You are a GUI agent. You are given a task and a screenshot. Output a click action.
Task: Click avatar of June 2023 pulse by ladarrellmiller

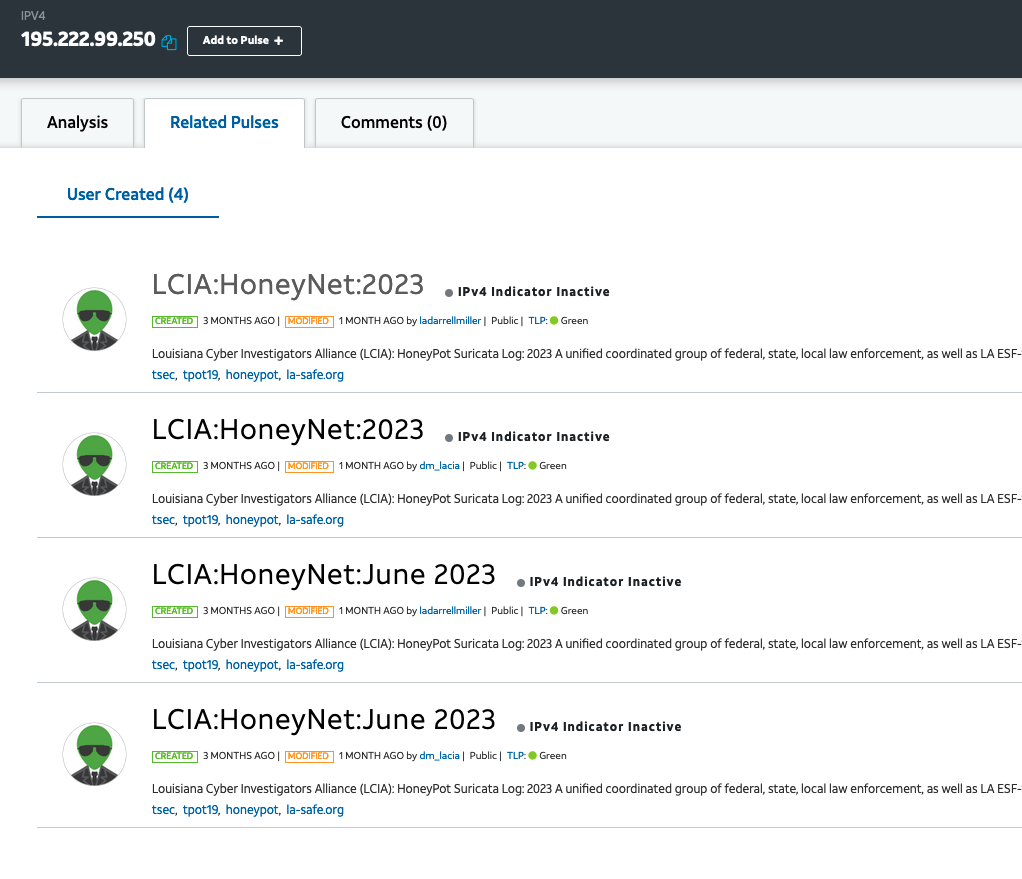tap(95, 609)
